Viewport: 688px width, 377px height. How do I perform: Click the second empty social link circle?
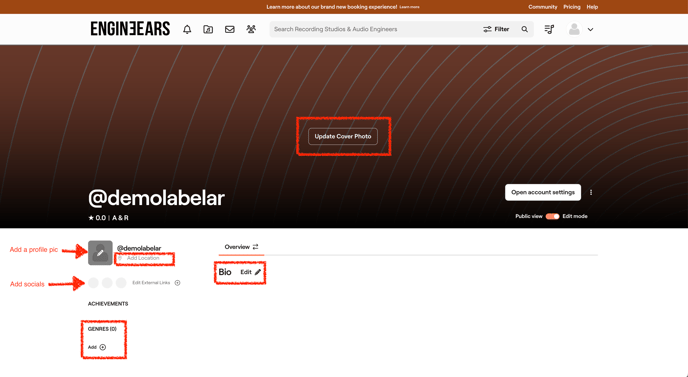coord(107,283)
